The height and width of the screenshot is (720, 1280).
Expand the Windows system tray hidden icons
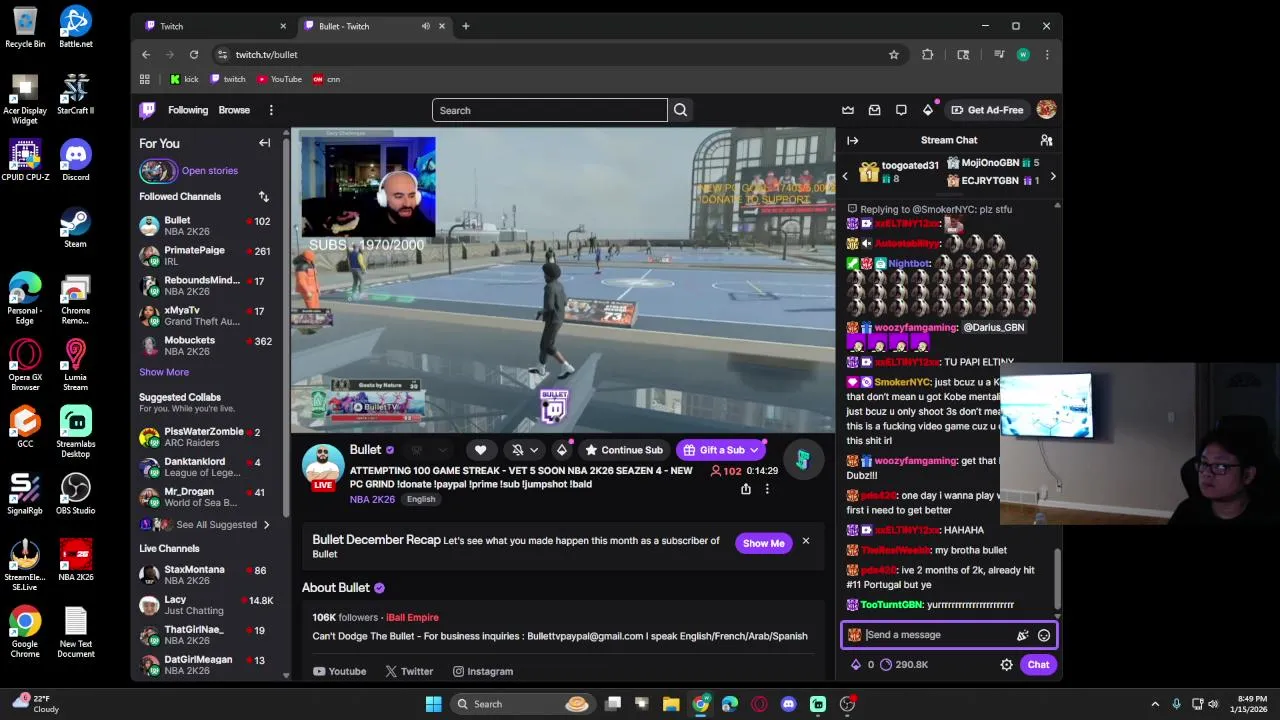click(x=1155, y=704)
